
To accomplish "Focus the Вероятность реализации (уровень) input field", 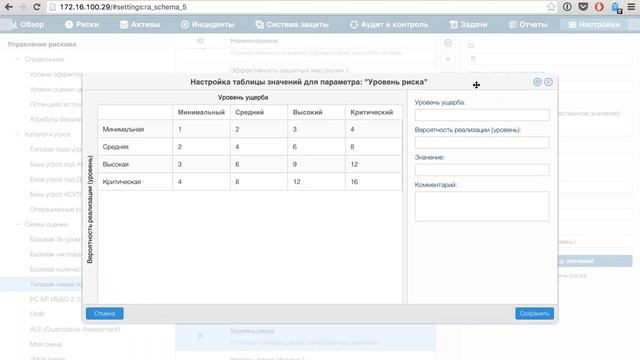I will [x=482, y=142].
